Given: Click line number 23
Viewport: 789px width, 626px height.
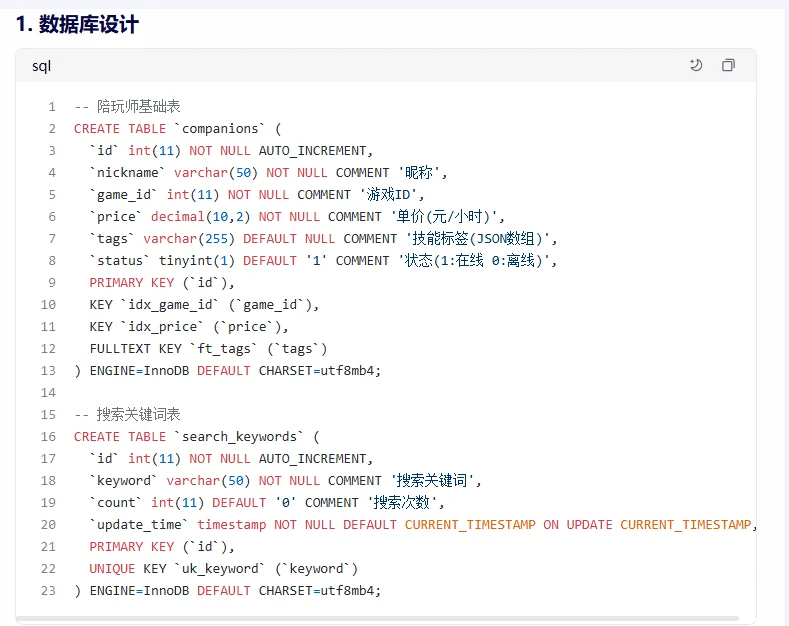Looking at the screenshot, I should (48, 591).
